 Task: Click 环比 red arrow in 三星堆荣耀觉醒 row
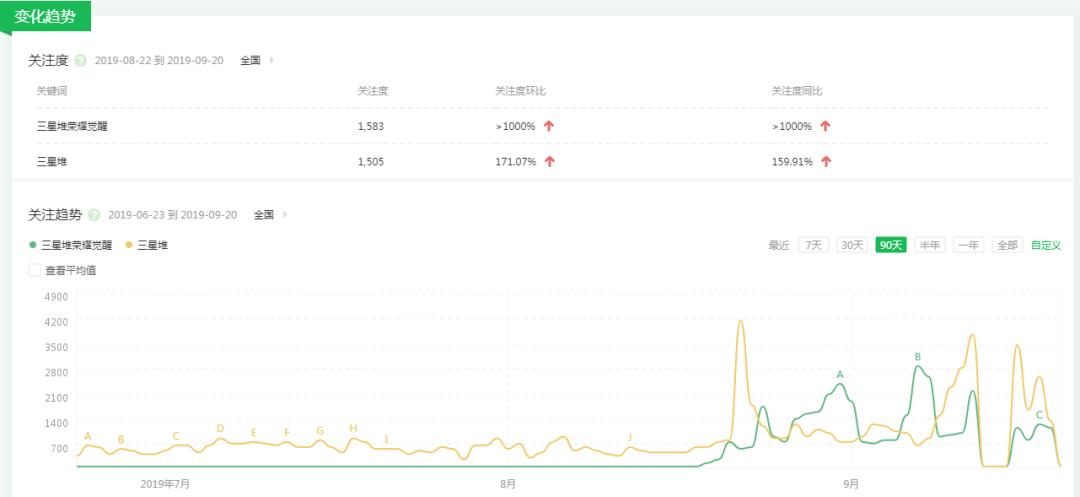[x=549, y=126]
